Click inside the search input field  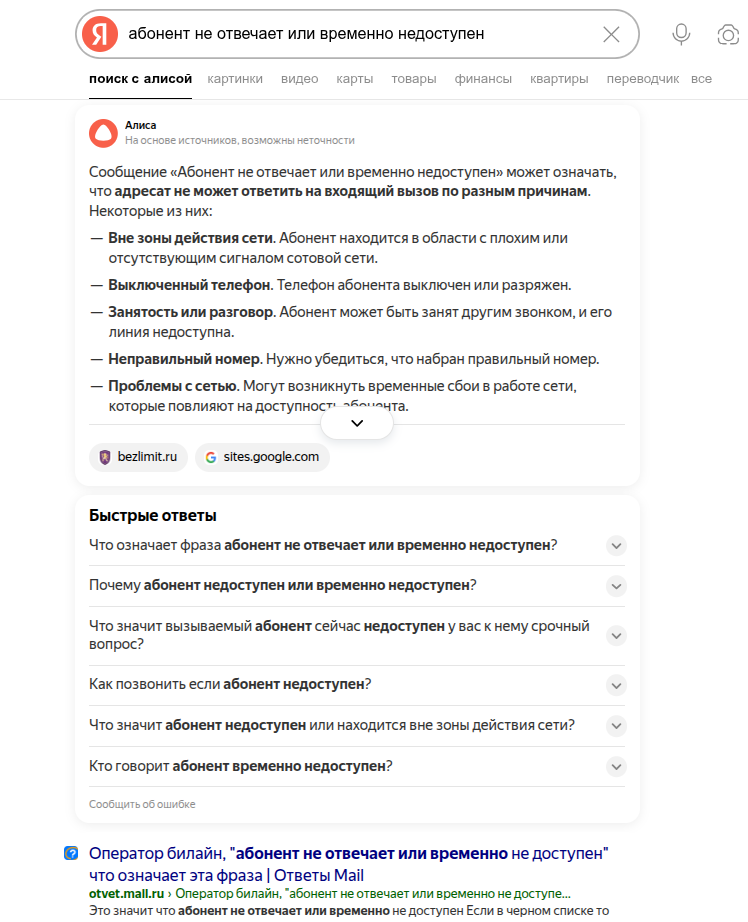coord(350,33)
